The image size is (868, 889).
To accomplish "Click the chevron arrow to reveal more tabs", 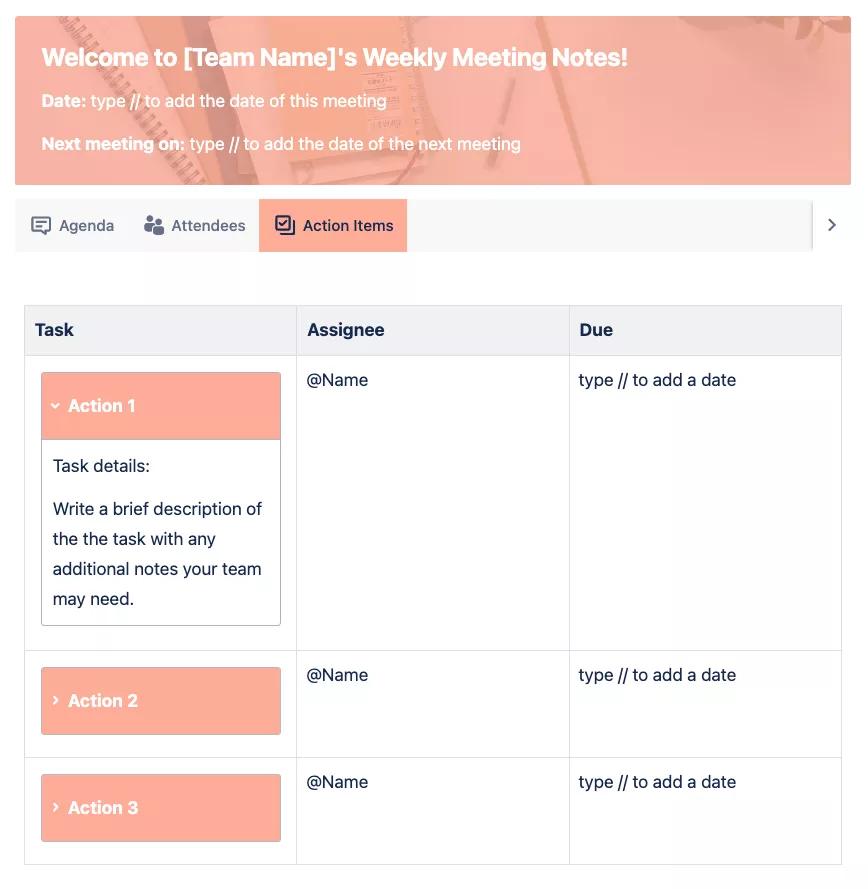I will [x=832, y=224].
